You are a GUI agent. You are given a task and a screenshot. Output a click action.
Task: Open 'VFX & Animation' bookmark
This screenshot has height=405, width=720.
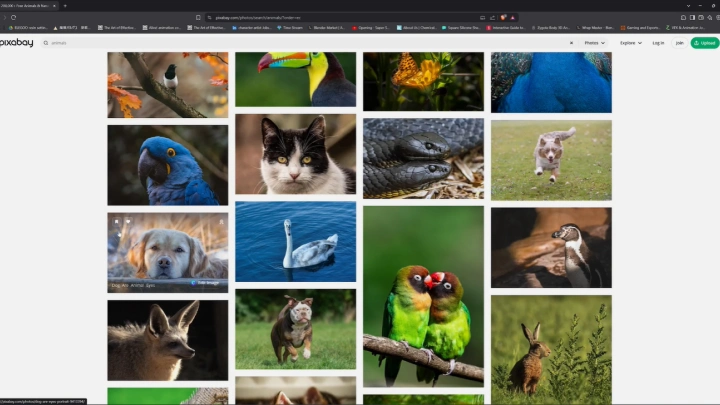click(x=685, y=28)
